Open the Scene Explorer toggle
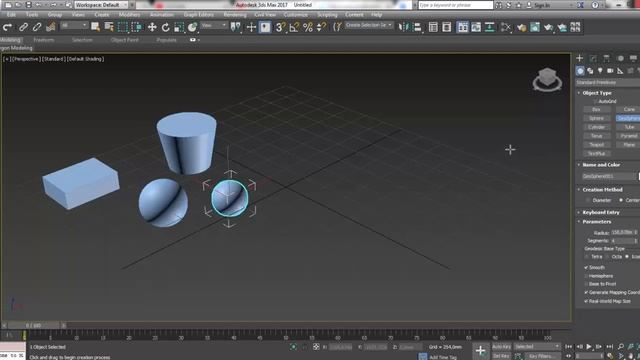The image size is (640, 360). tap(433, 27)
